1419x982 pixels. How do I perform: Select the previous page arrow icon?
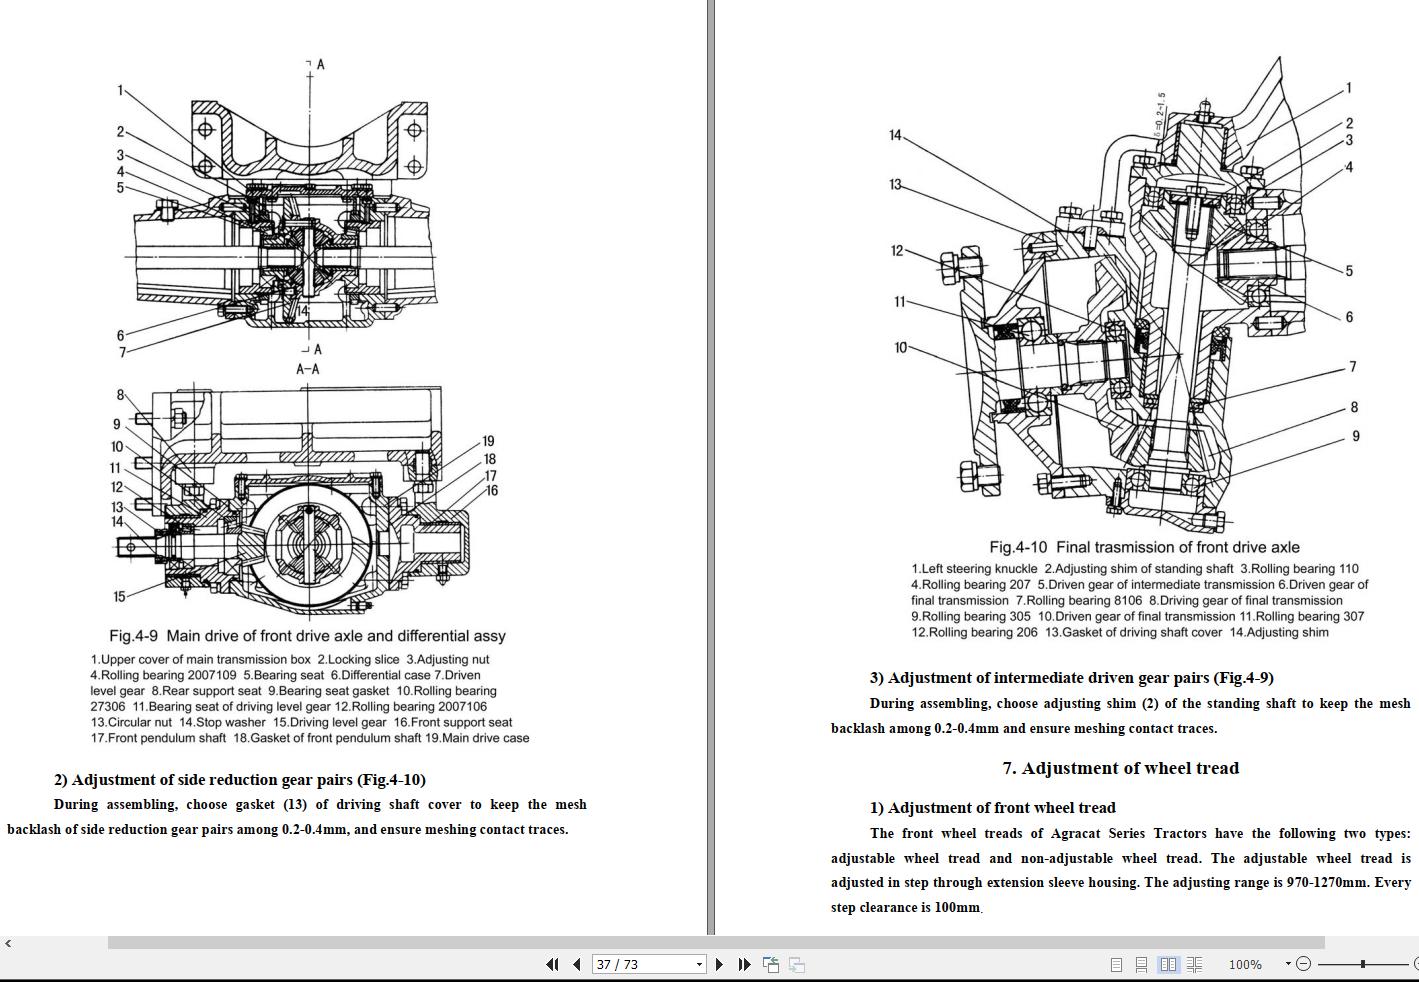[x=576, y=964]
